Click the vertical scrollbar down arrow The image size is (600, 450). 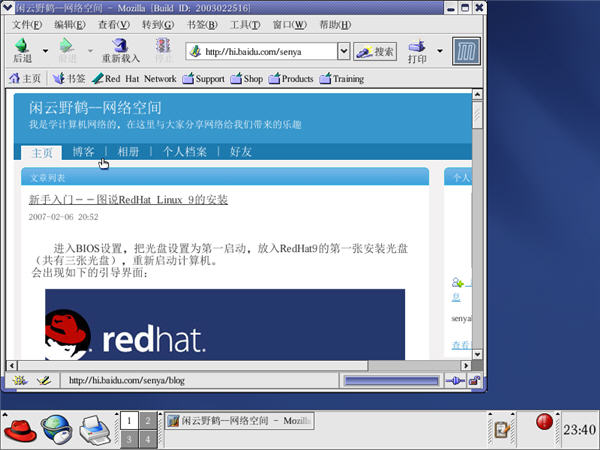(477, 355)
